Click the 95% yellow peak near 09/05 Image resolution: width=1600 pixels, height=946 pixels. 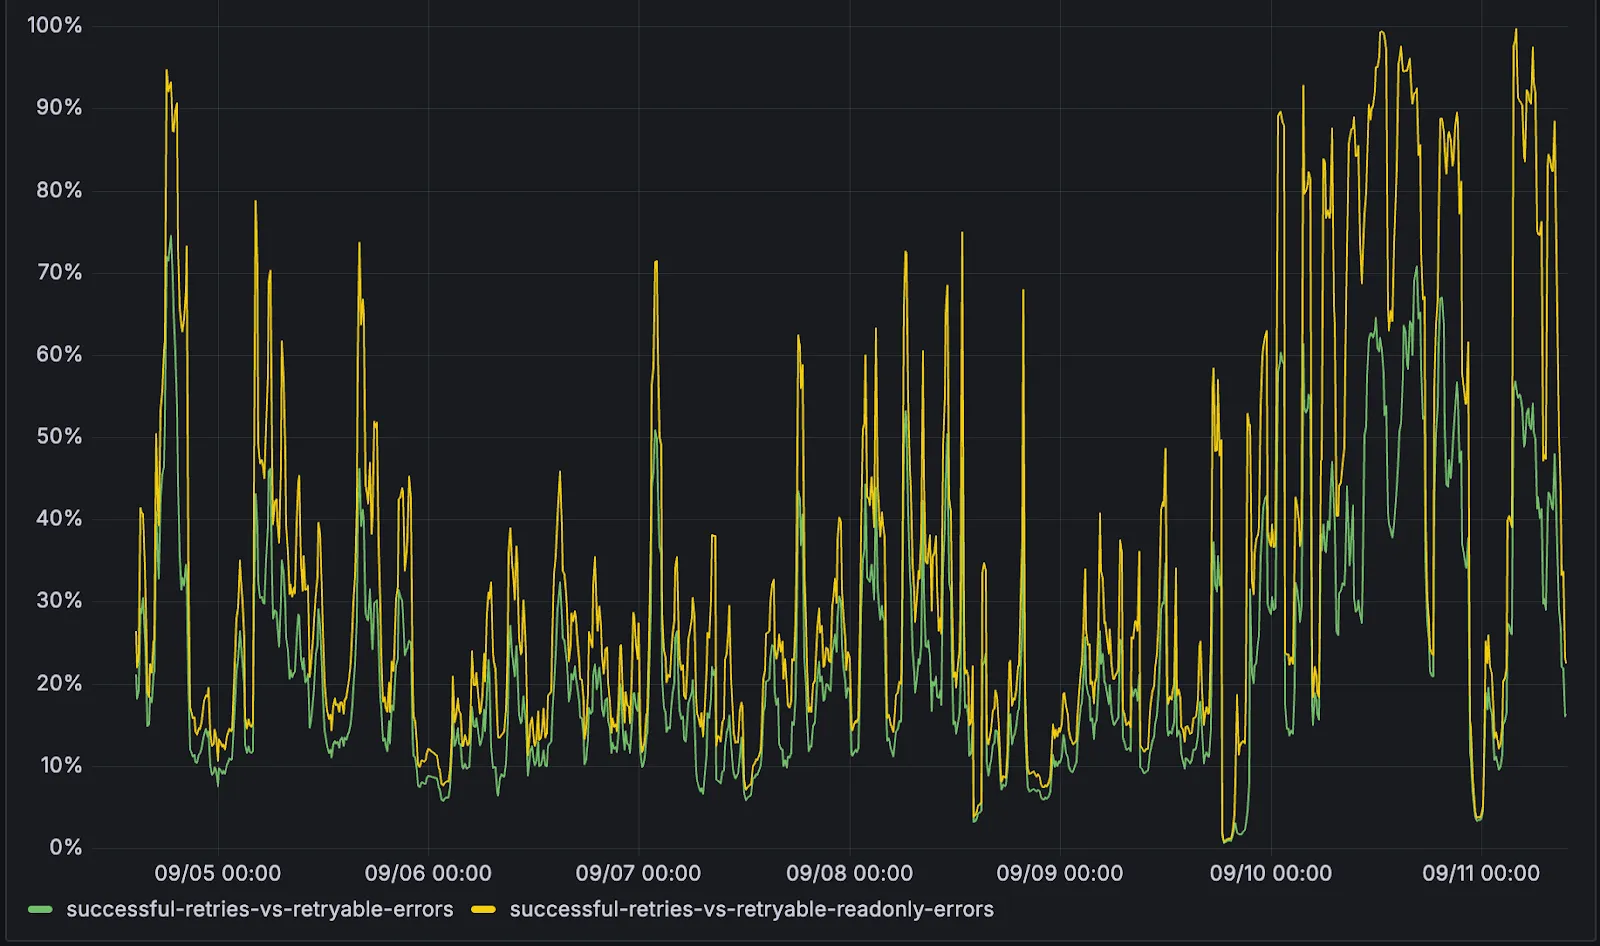point(166,71)
